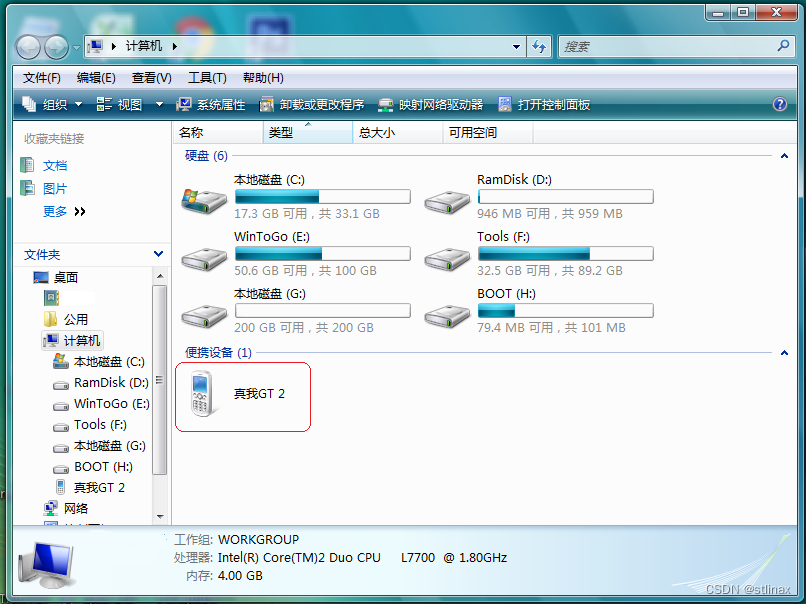Expand the address bar history dropdown

516,47
